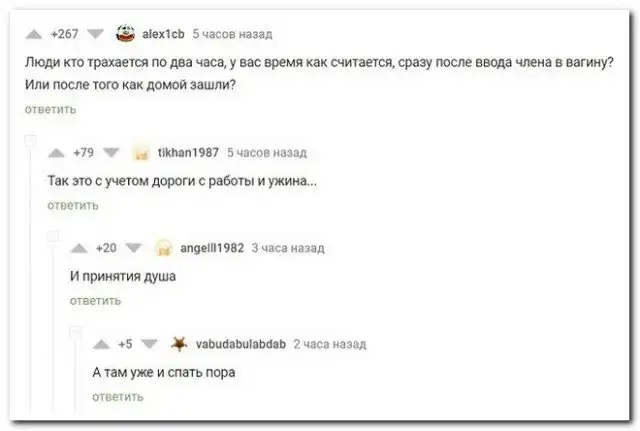Click the "5 часов назад" timestamp of alex1cb

[x=232, y=34]
